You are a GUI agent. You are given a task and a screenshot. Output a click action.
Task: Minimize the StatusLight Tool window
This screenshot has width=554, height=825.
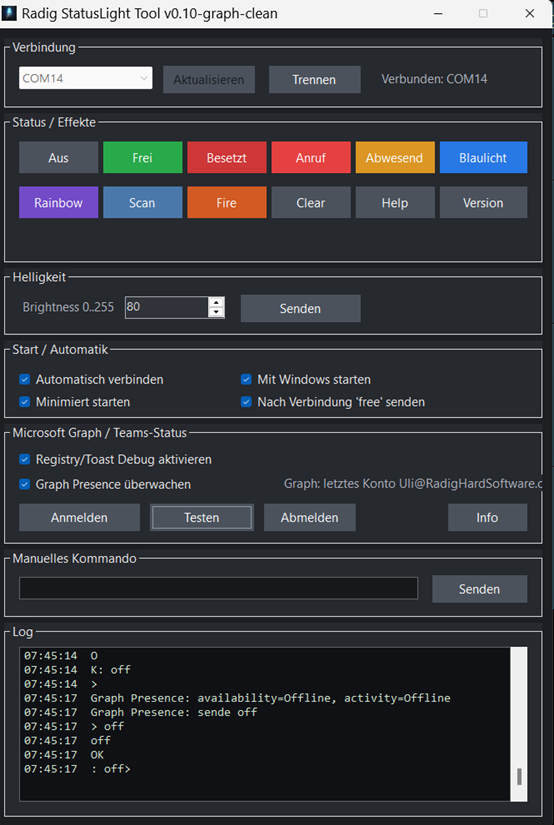(x=438, y=14)
